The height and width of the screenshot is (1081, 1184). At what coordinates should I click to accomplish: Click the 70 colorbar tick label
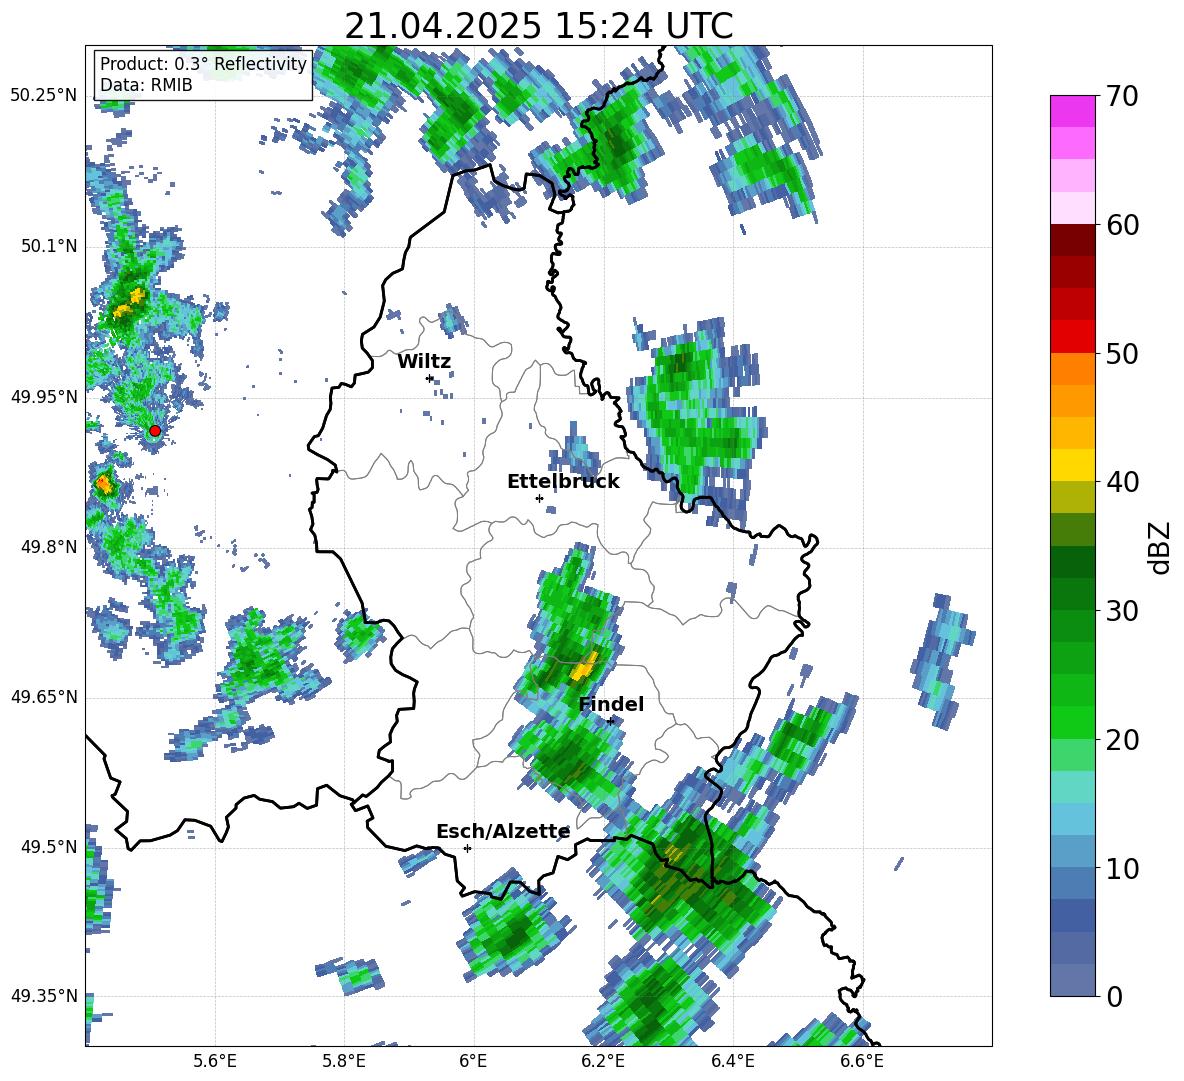1121,97
